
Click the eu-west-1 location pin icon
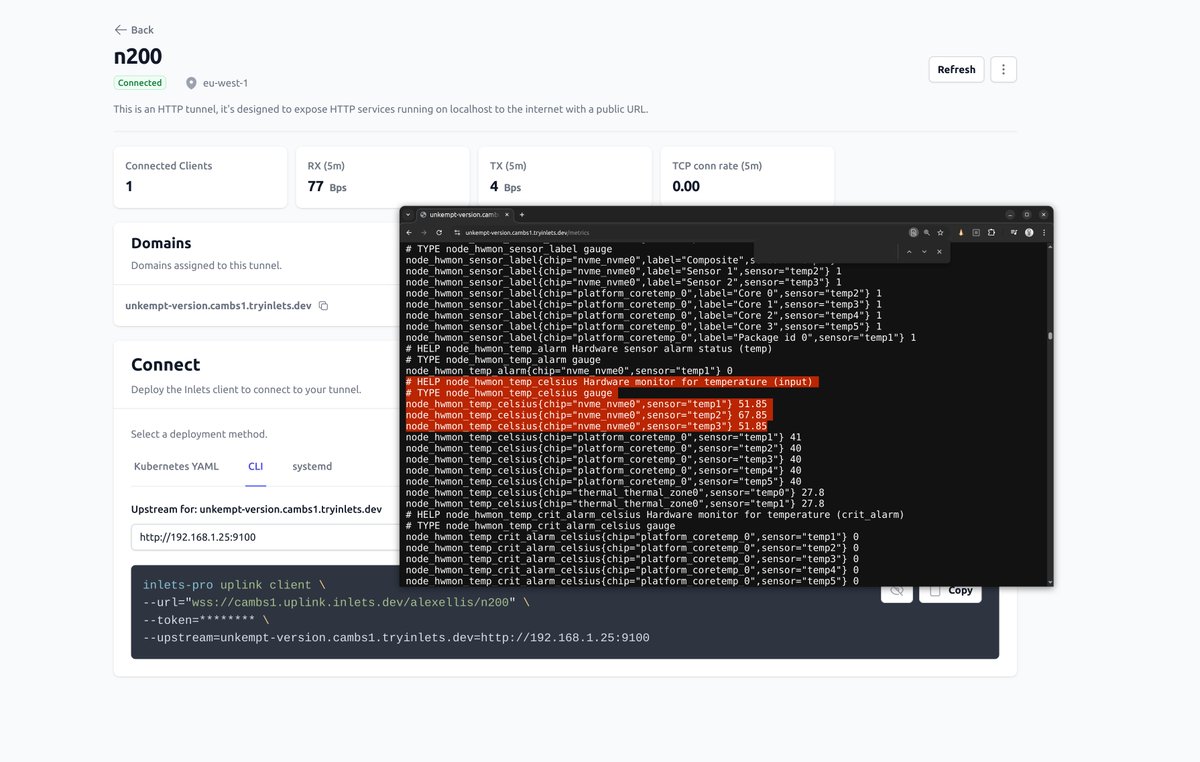(x=191, y=83)
